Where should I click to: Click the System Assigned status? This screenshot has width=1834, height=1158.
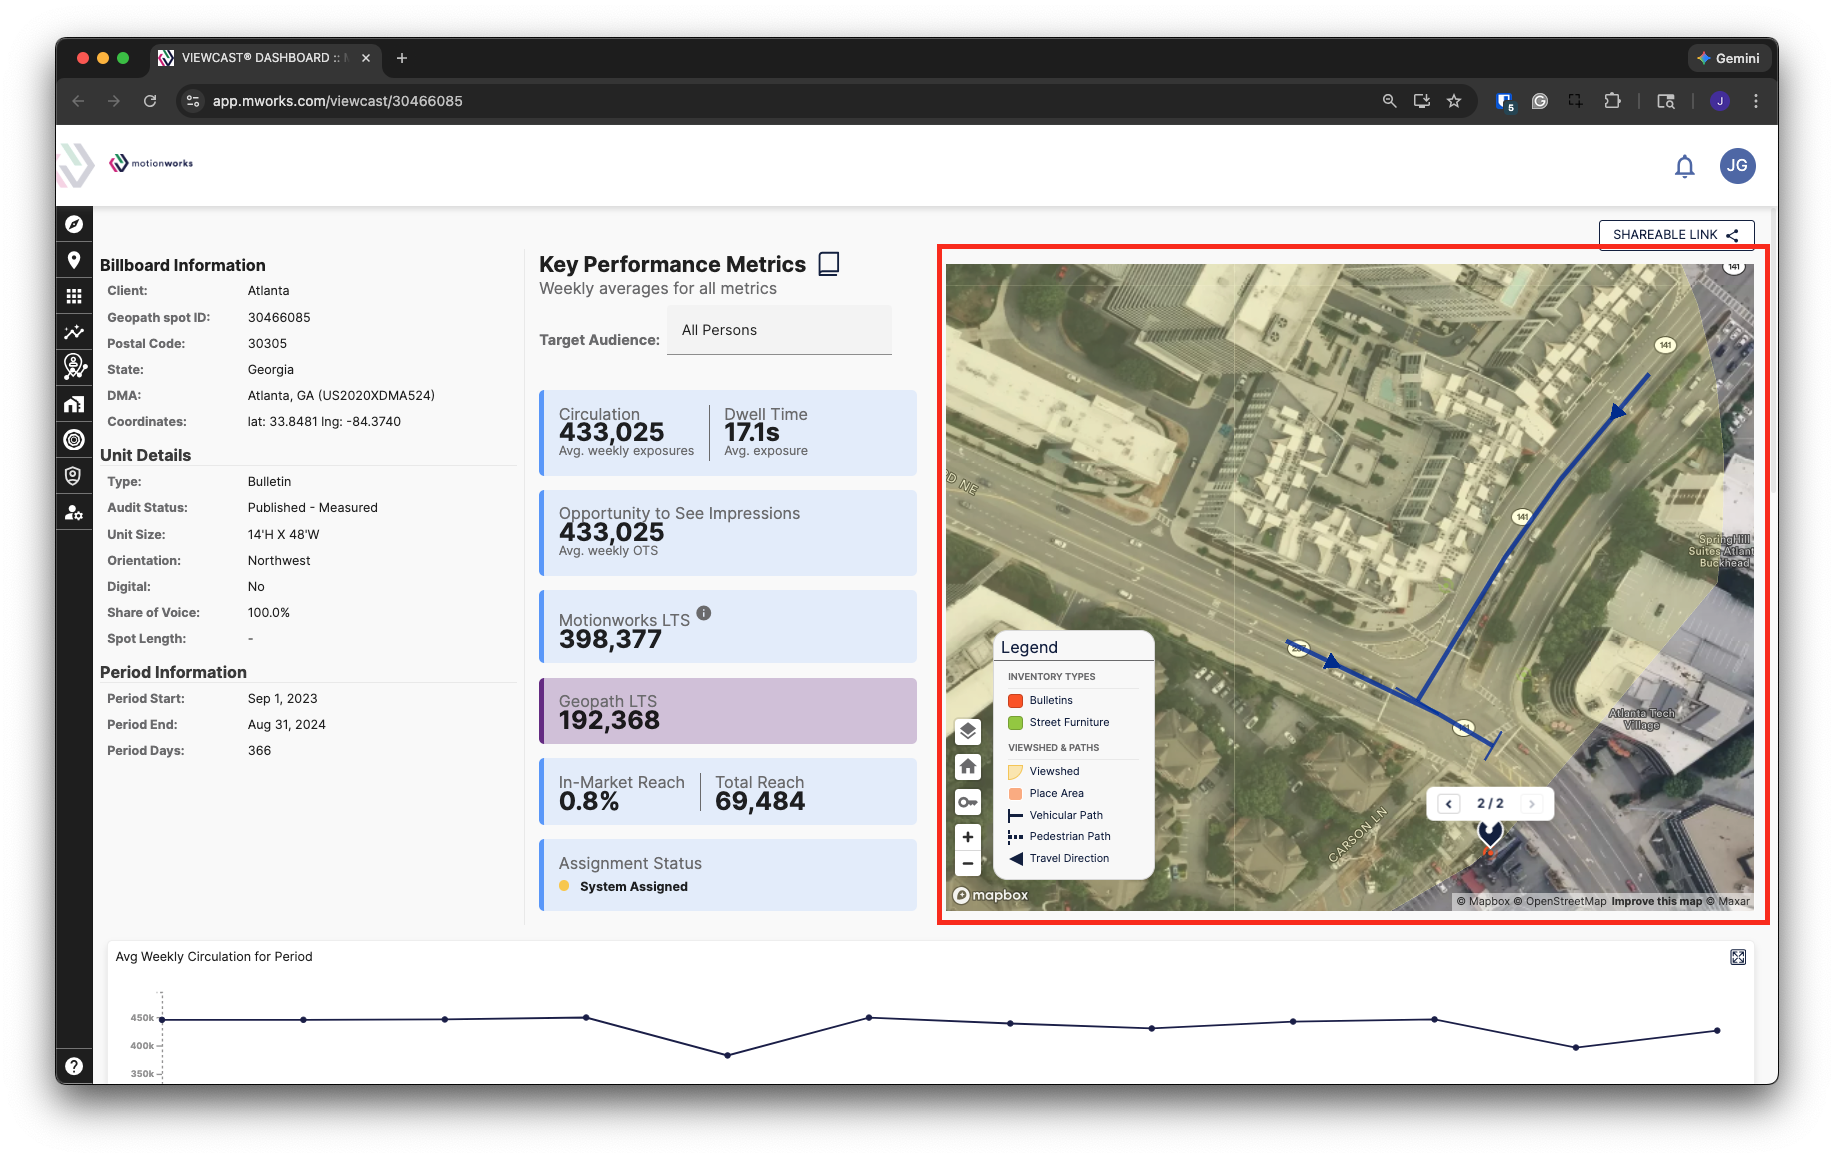click(634, 887)
